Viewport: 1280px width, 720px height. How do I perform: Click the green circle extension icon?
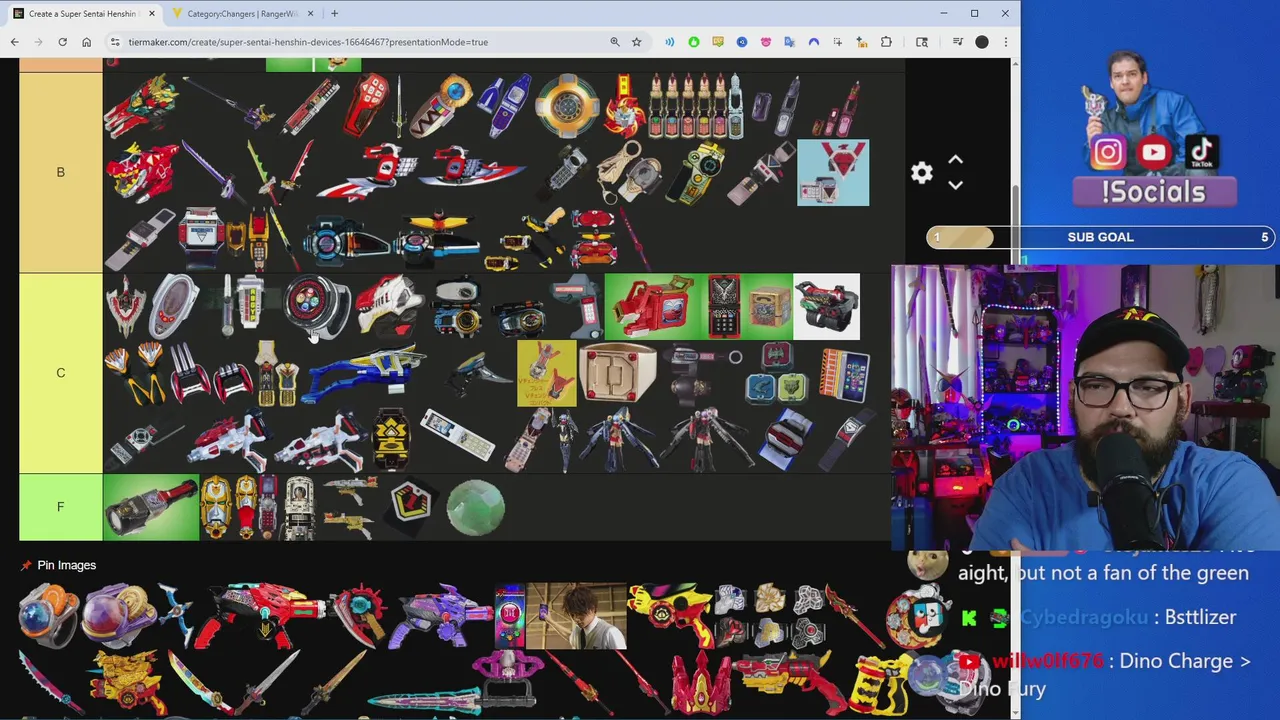[693, 42]
